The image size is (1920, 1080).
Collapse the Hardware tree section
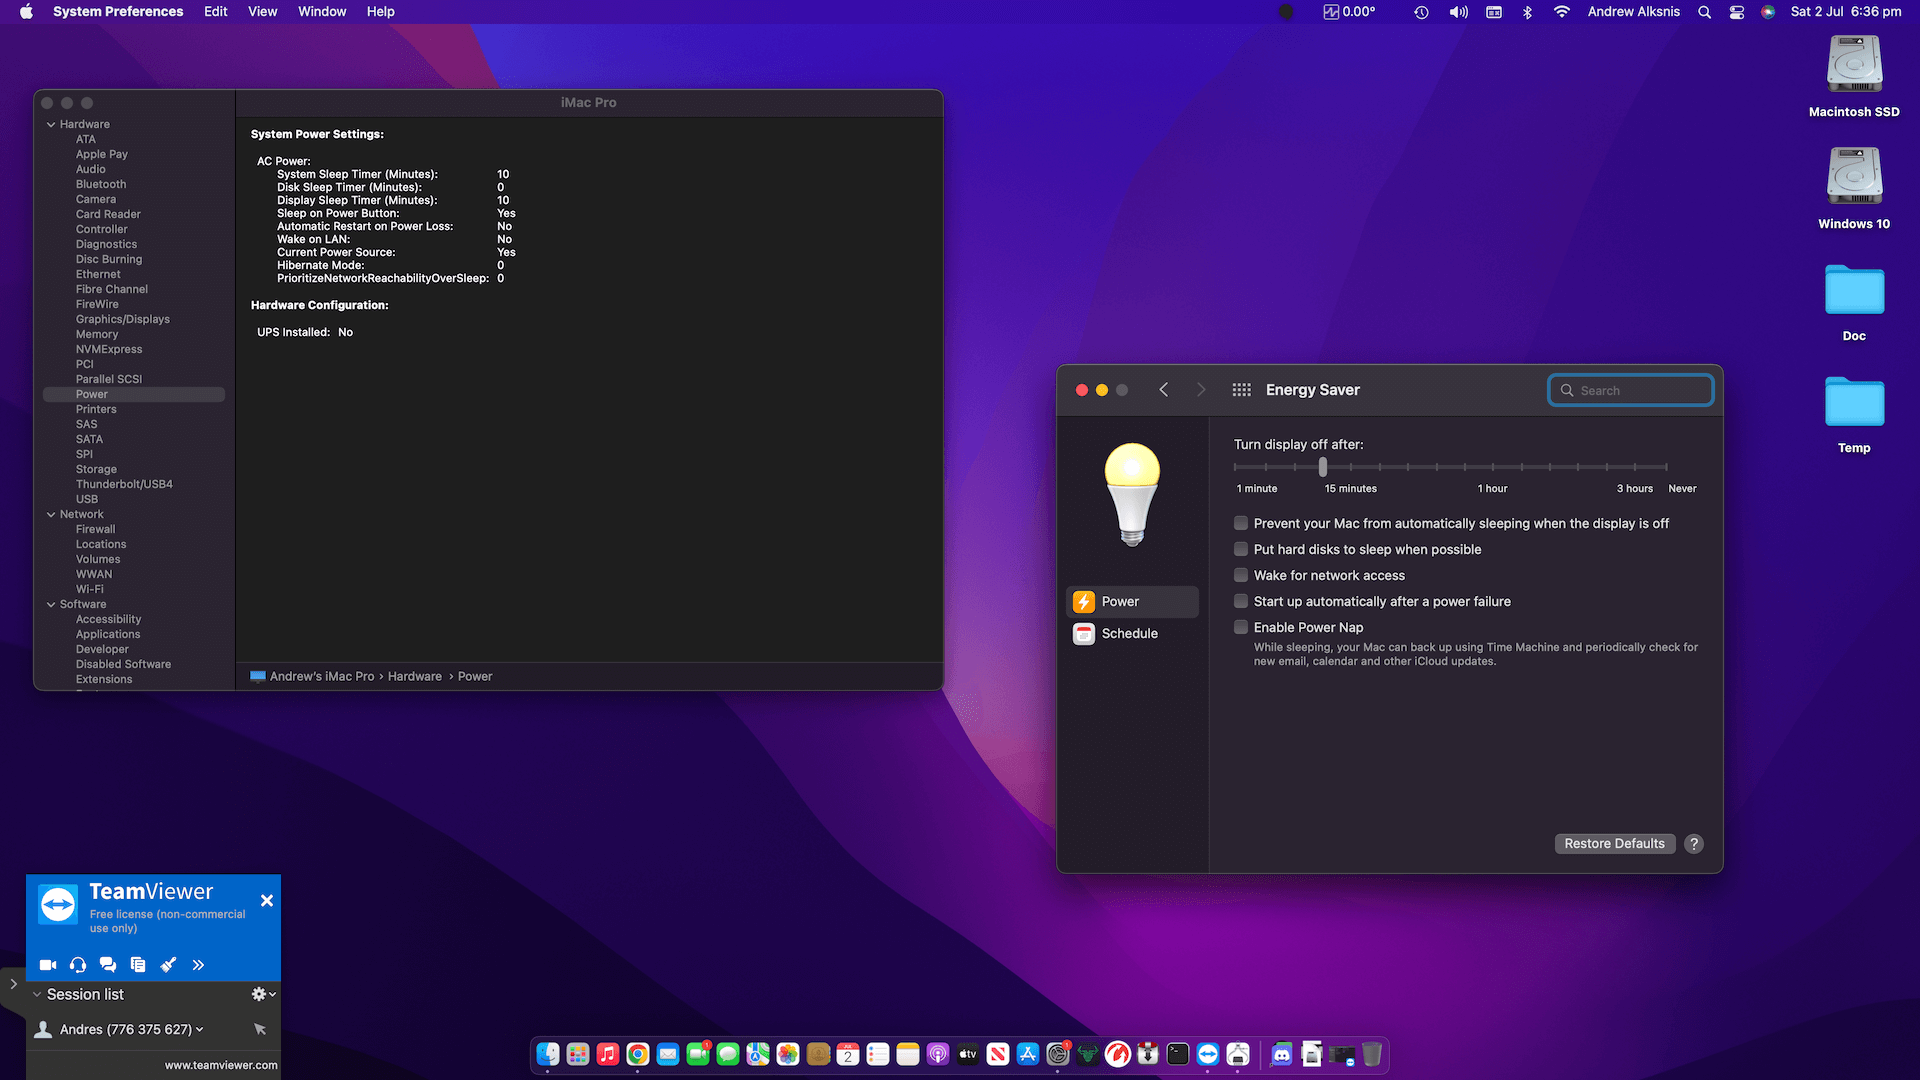[x=51, y=124]
